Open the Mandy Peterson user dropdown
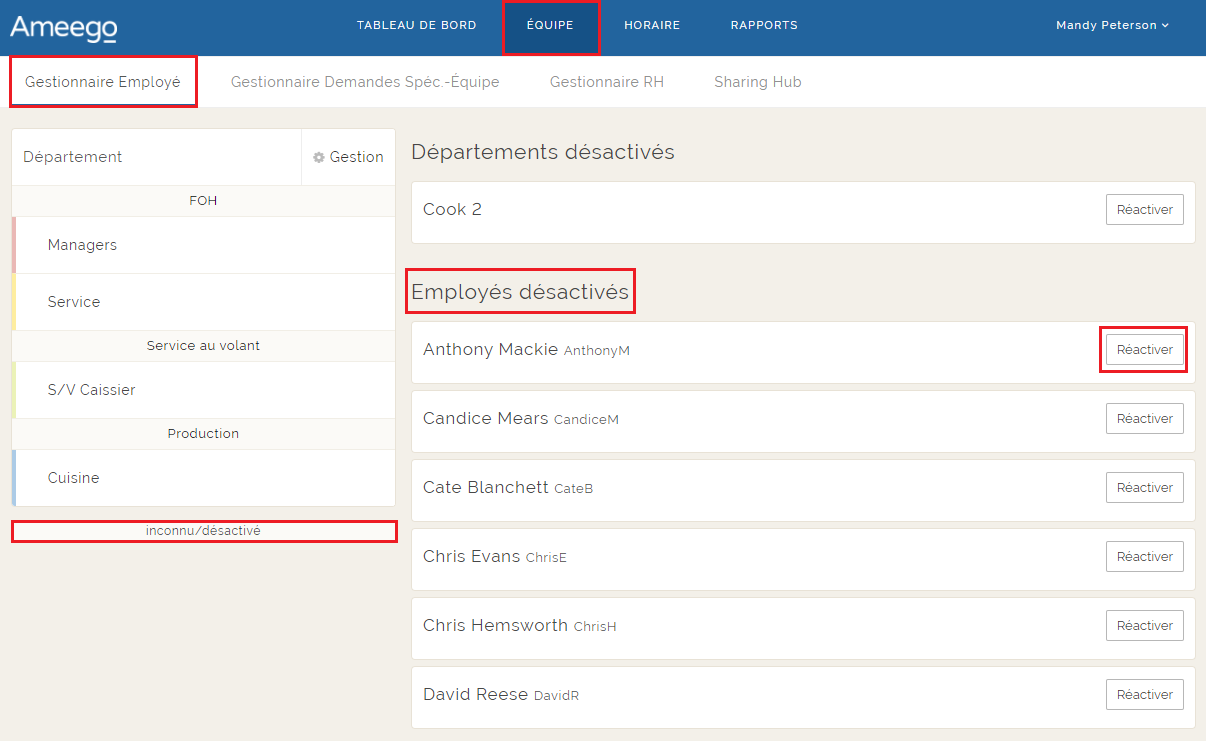 (1112, 26)
